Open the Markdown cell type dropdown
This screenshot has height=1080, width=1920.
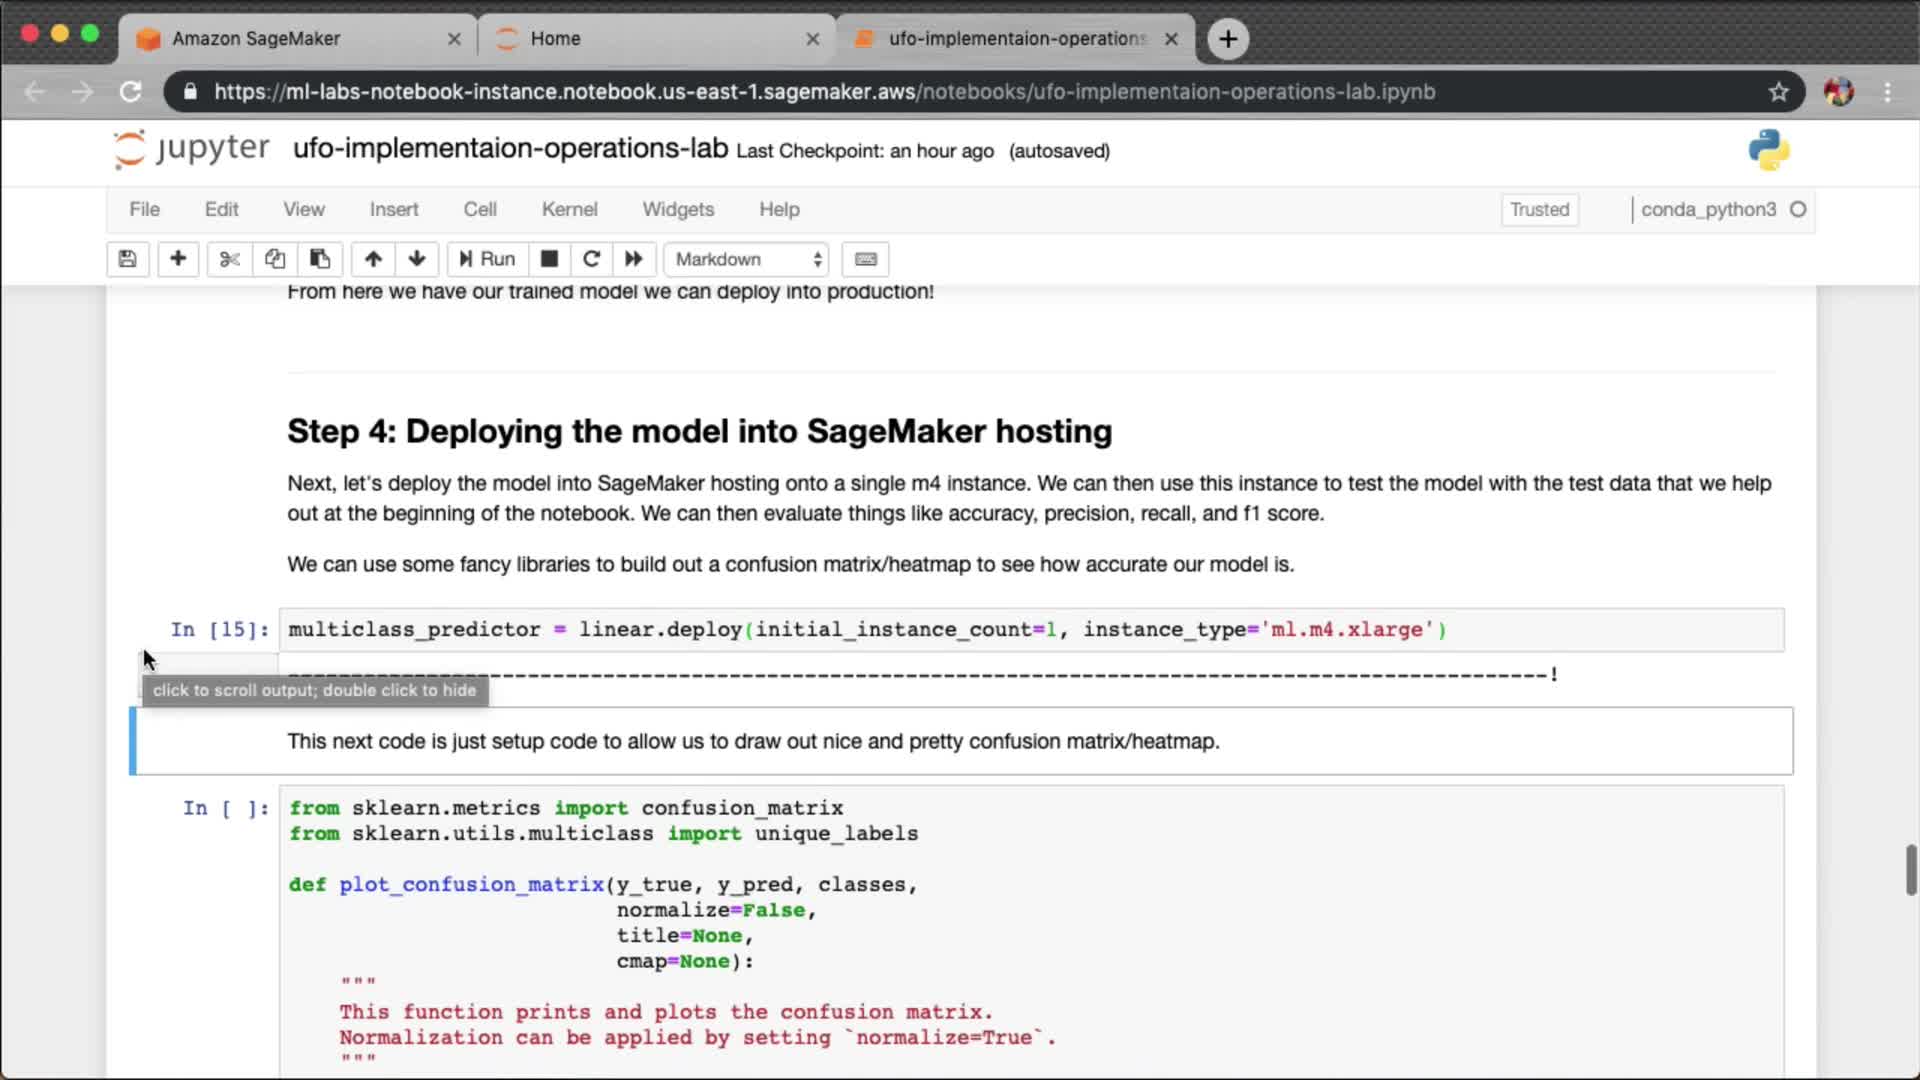tap(748, 259)
